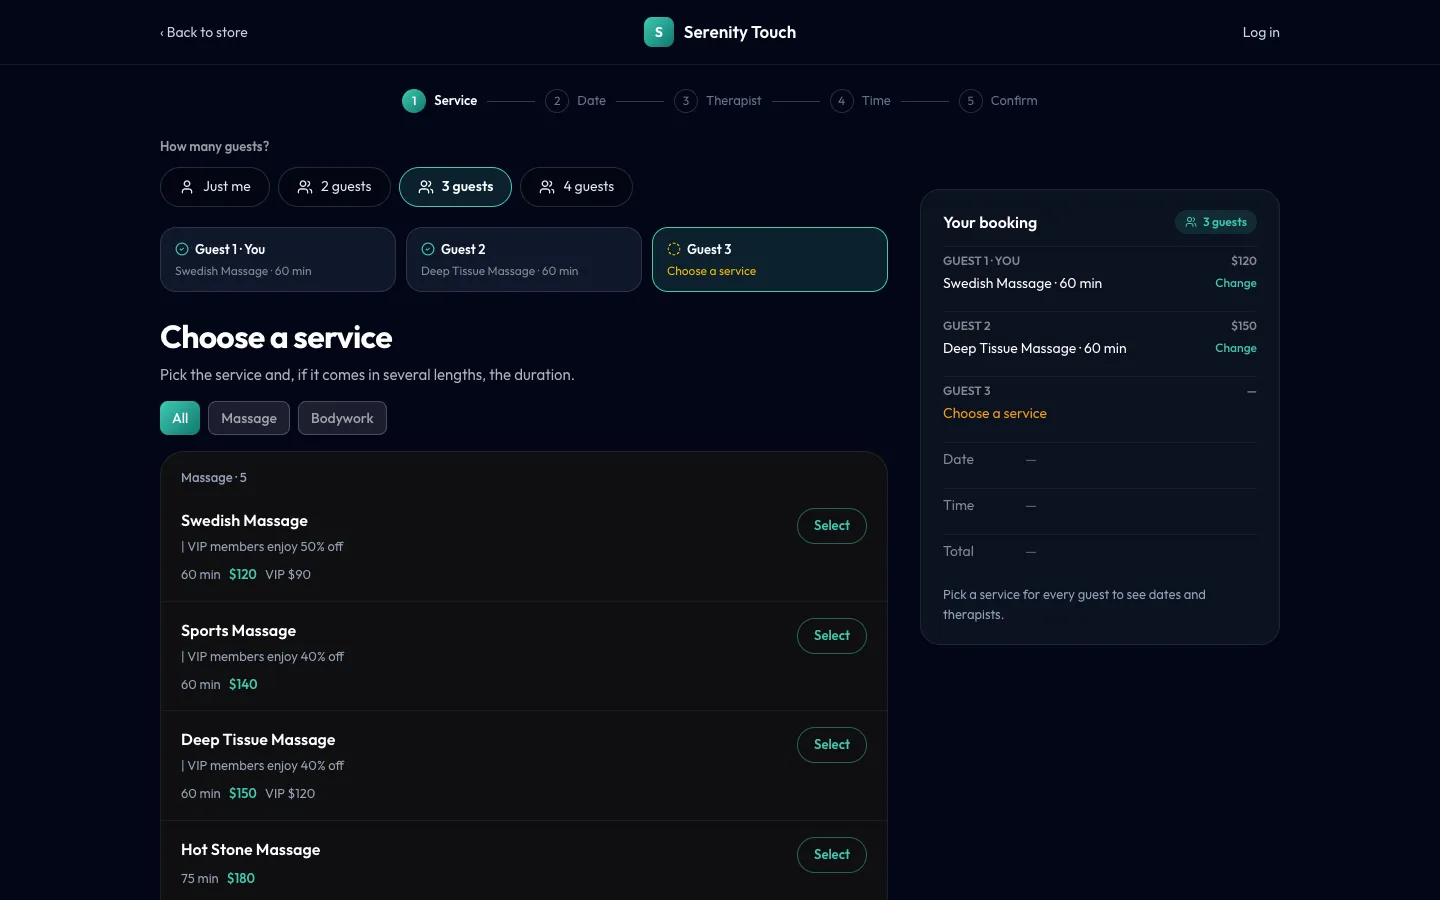
Task: Click the dashed circle icon on Guest 3 card
Action: 674,249
